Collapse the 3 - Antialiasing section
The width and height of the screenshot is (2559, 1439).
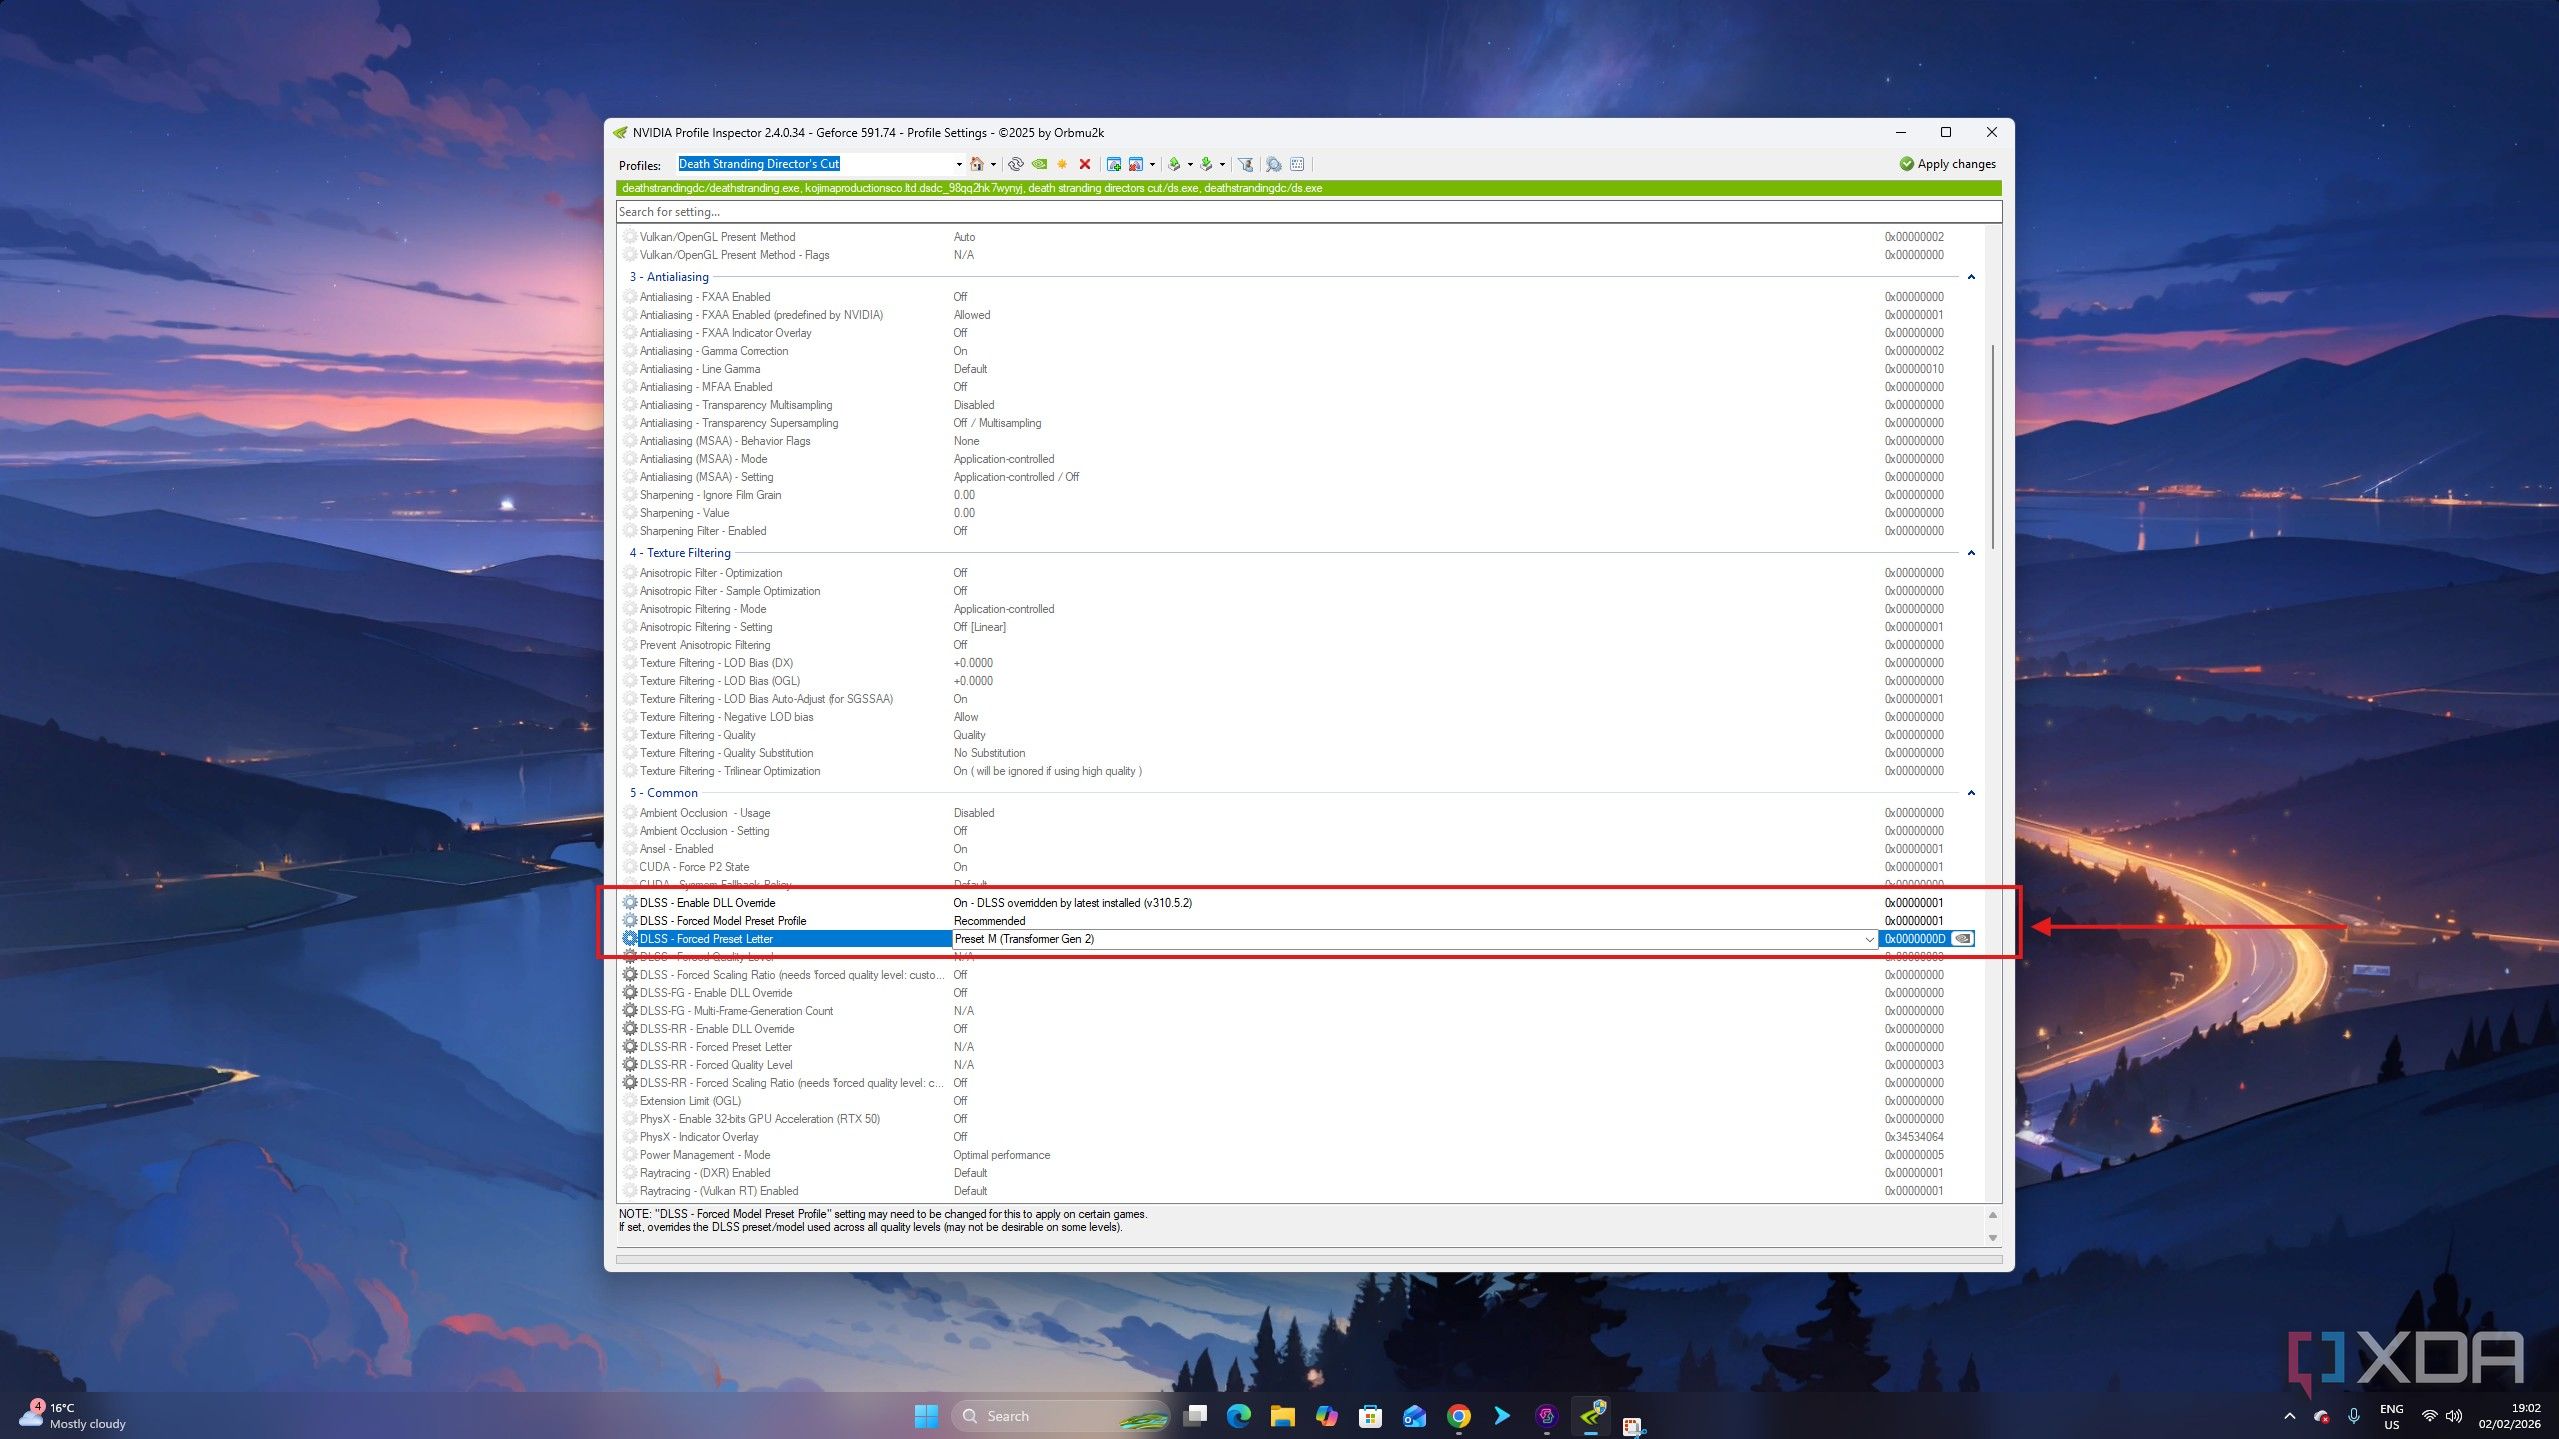(1971, 277)
